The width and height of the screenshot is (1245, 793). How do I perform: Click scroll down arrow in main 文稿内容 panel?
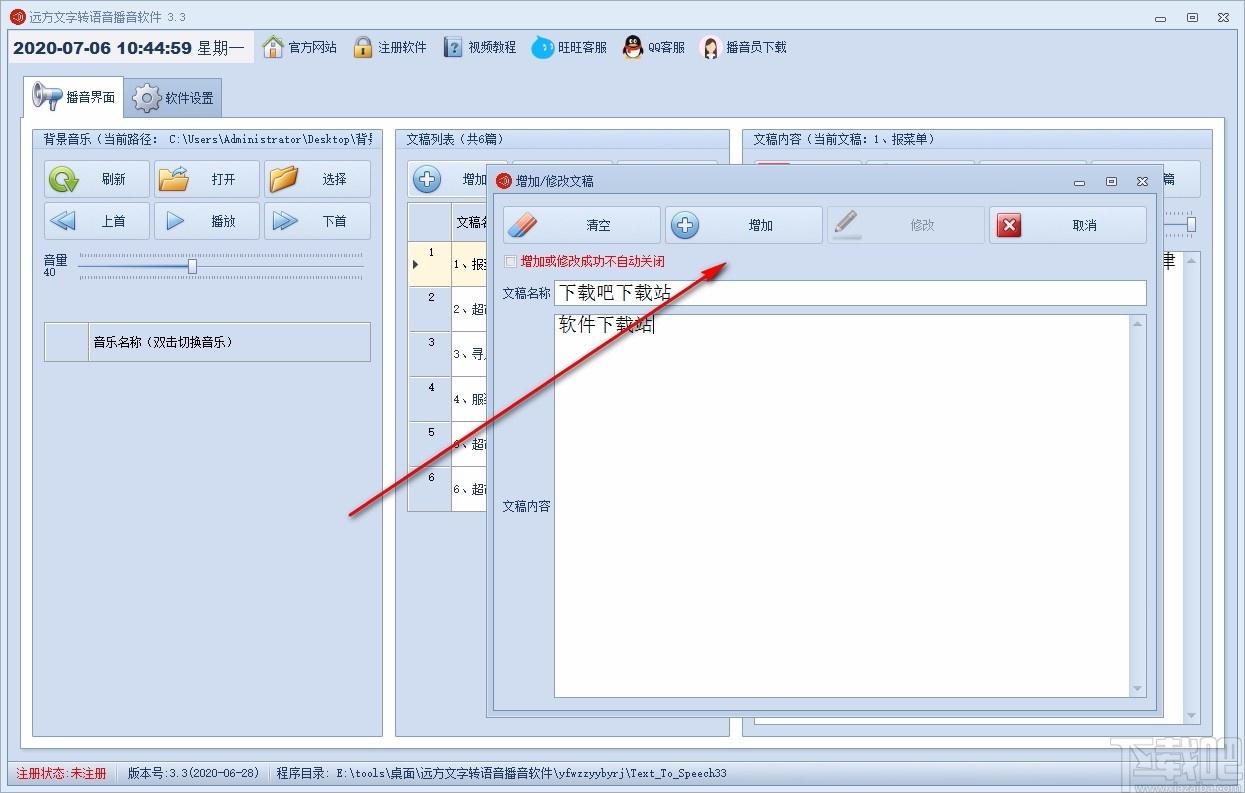coord(1191,716)
